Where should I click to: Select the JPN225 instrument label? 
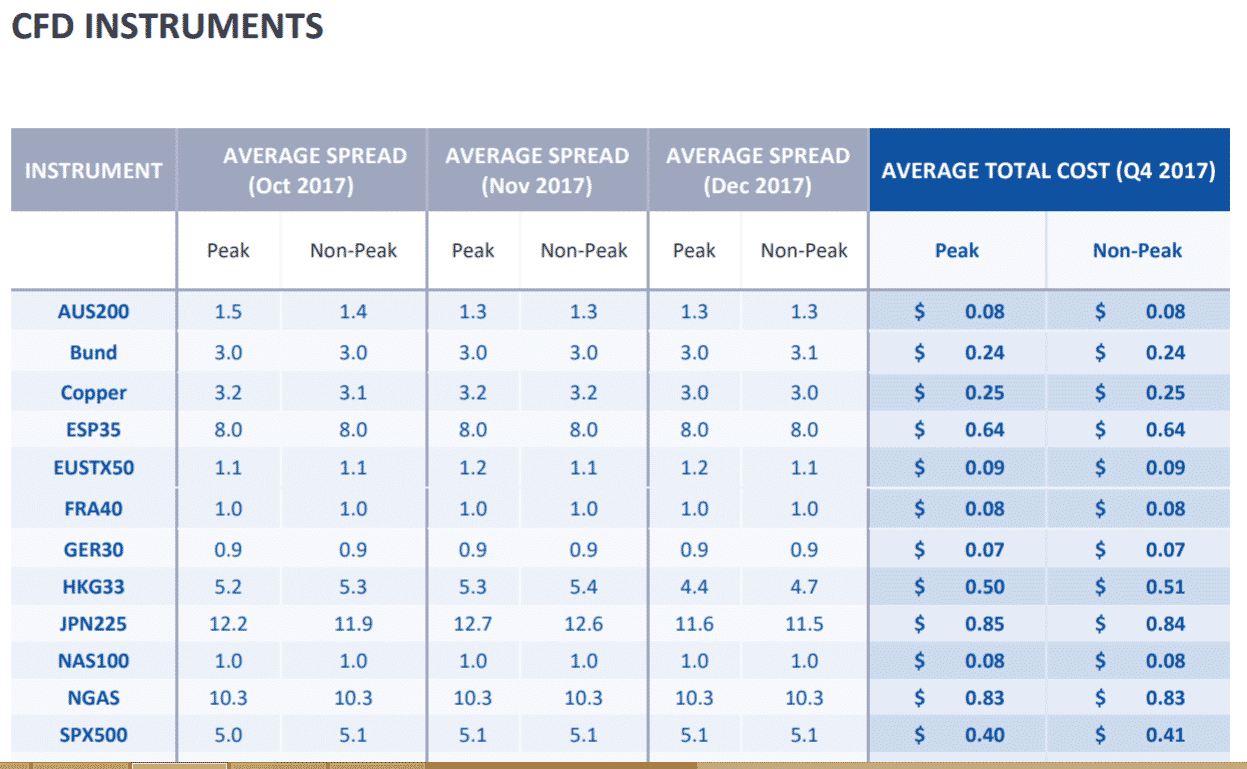pos(93,624)
